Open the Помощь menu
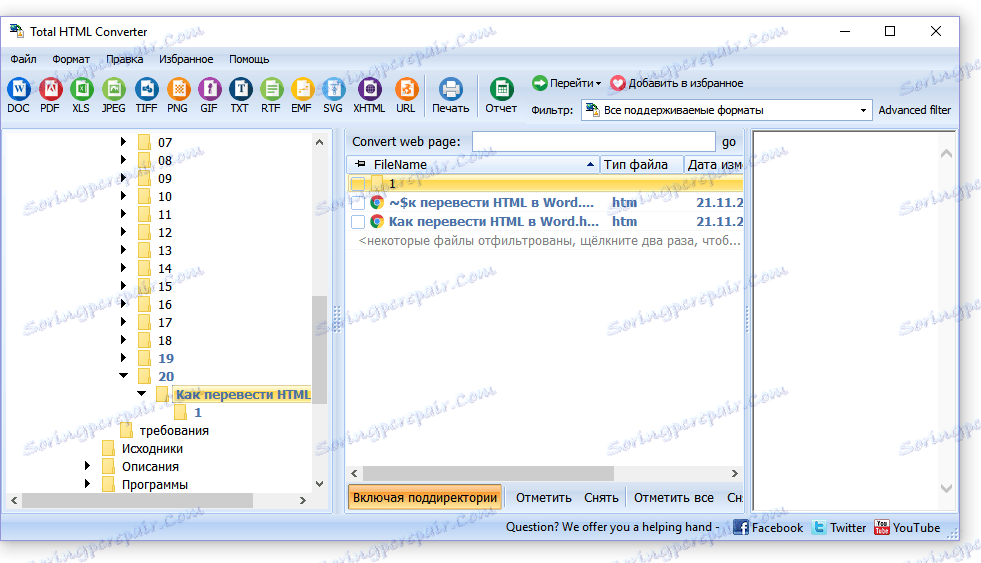This screenshot has width=981, height=563. [249, 59]
